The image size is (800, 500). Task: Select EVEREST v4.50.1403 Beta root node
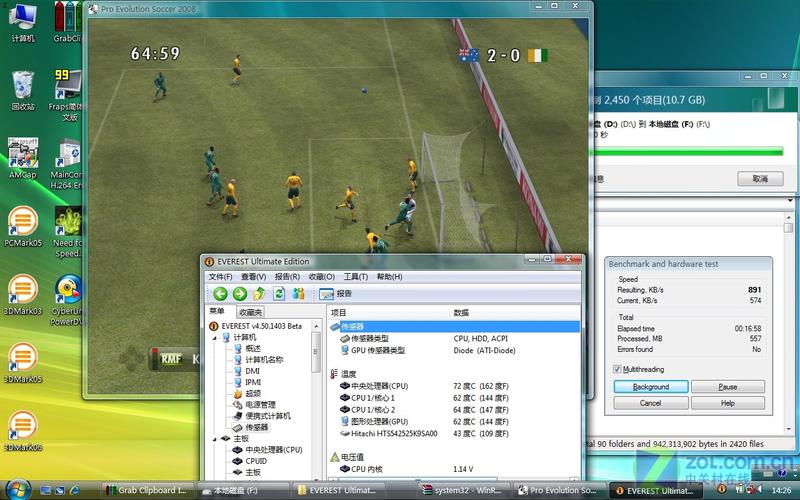pos(262,326)
